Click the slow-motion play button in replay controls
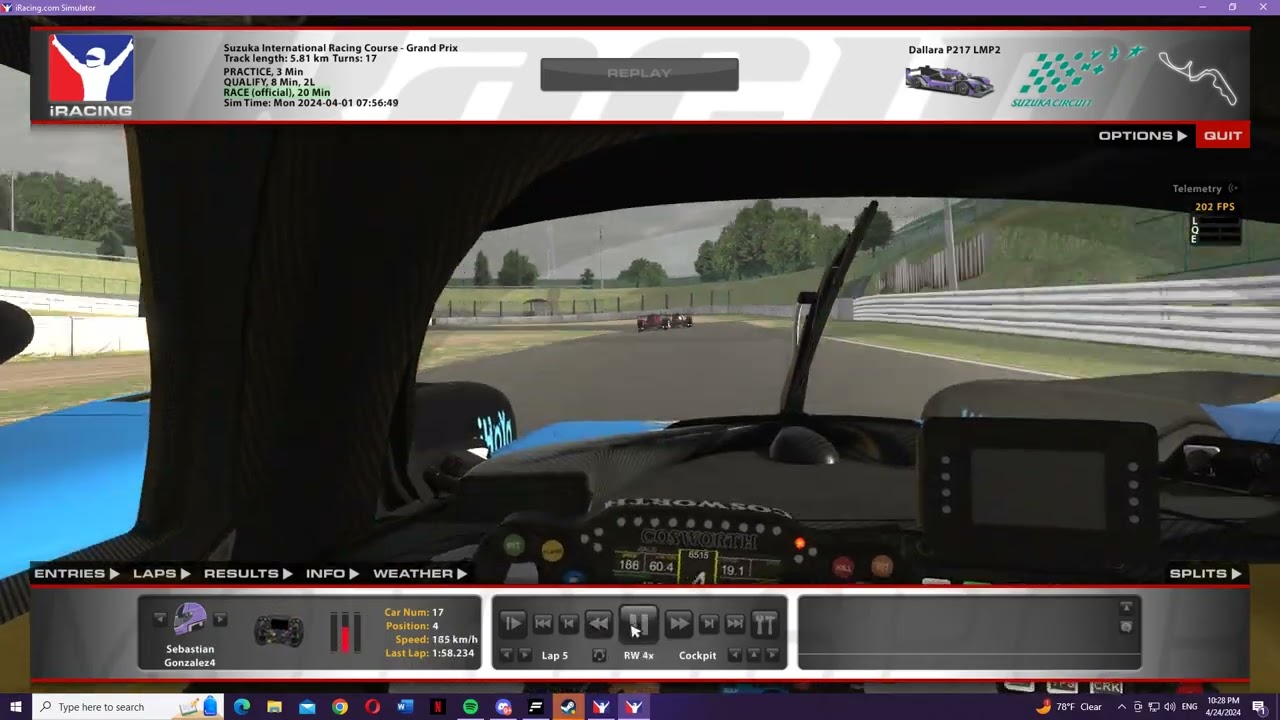Screen dimensions: 1280x720 [x=512, y=624]
